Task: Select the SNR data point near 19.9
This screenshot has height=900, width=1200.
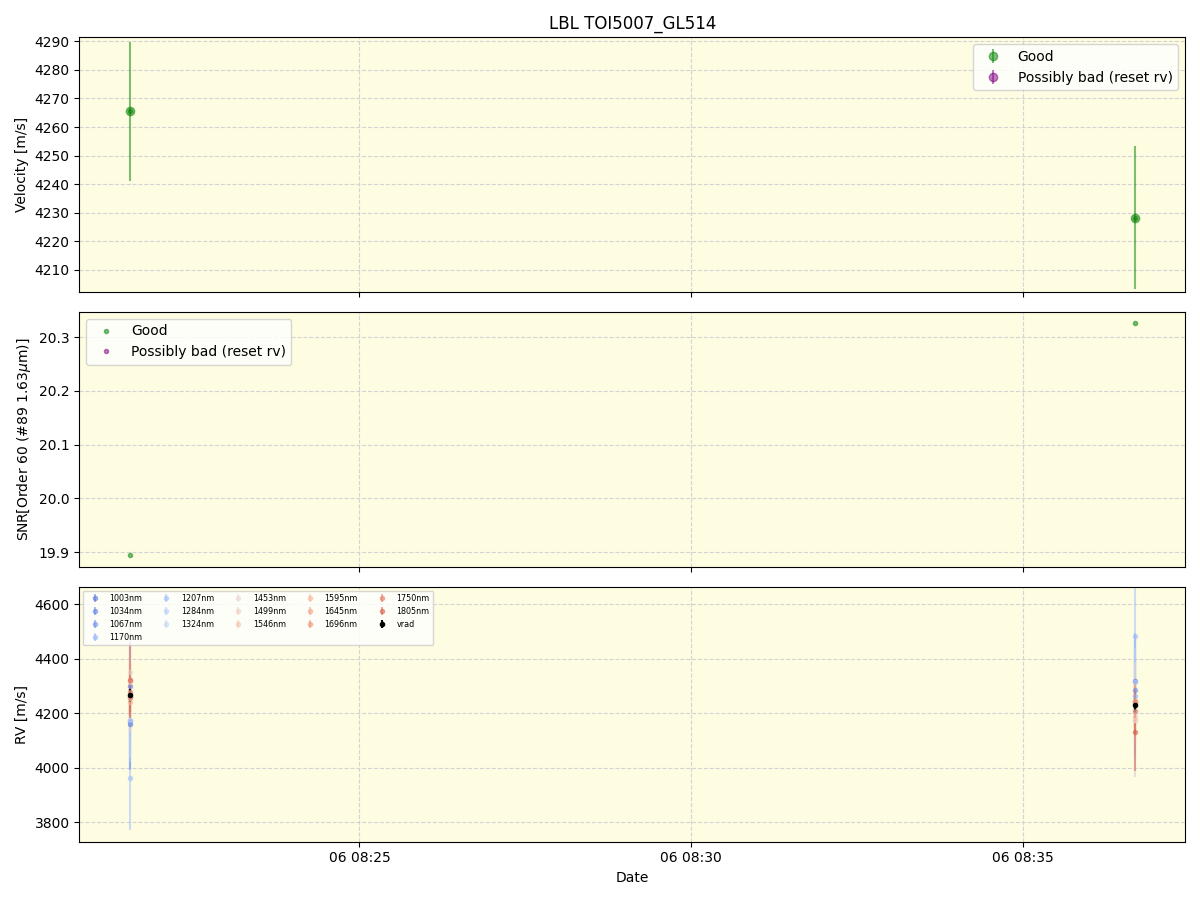Action: (130, 555)
